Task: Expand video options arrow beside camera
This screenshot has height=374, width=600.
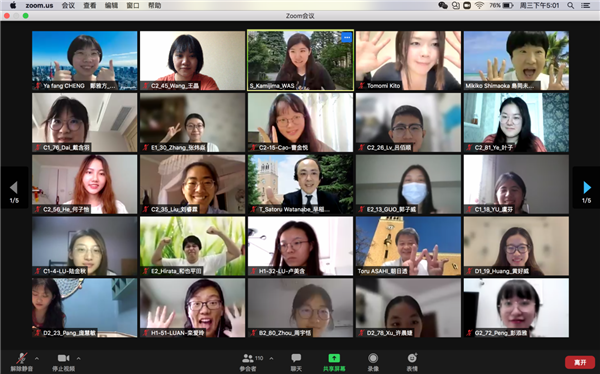Action: coord(78,358)
